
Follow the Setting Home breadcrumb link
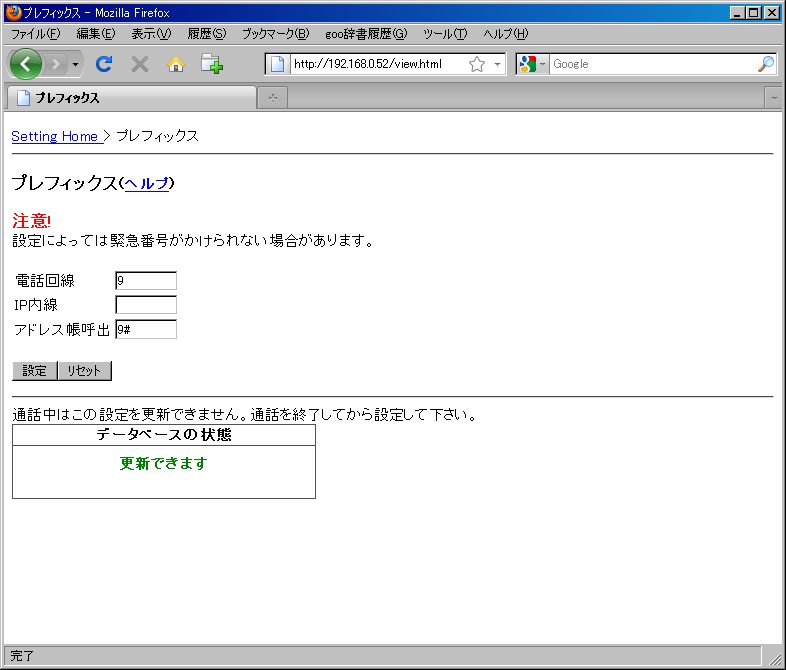55,136
